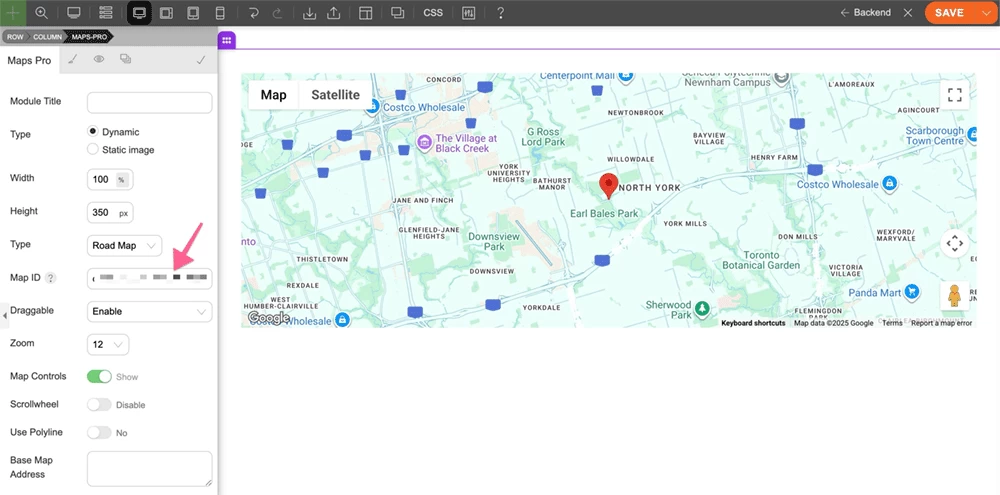This screenshot has width=1000, height=495.
Task: Toggle the Scrollwheel switch
Action: 99,404
